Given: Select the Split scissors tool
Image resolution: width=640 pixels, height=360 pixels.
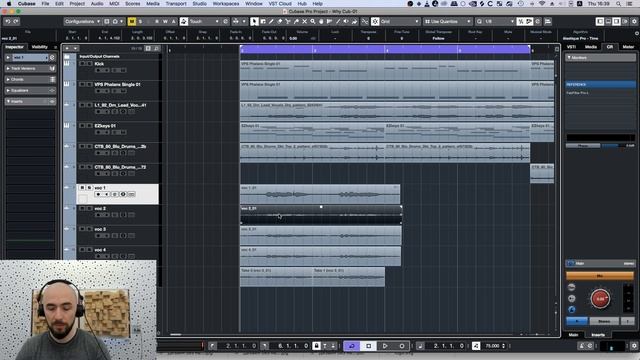Looking at the screenshot, I should [288, 21].
